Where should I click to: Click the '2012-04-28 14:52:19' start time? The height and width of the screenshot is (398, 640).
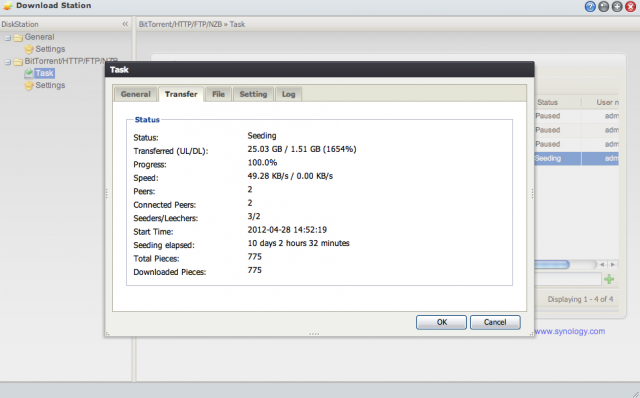[287, 230]
